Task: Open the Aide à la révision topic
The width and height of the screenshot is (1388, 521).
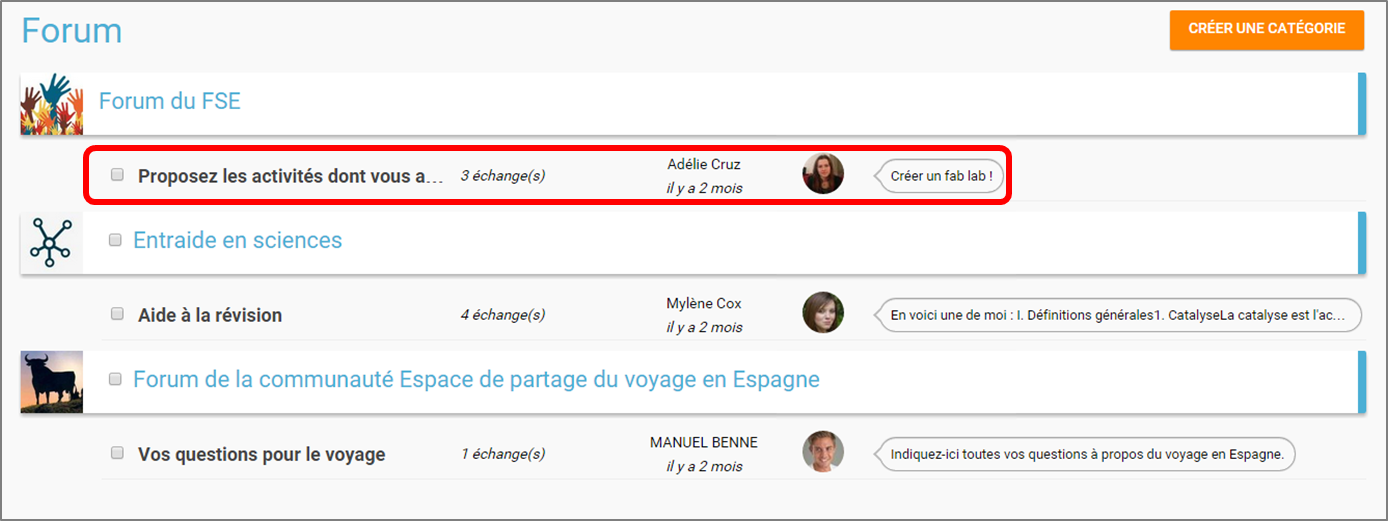Action: (x=210, y=315)
